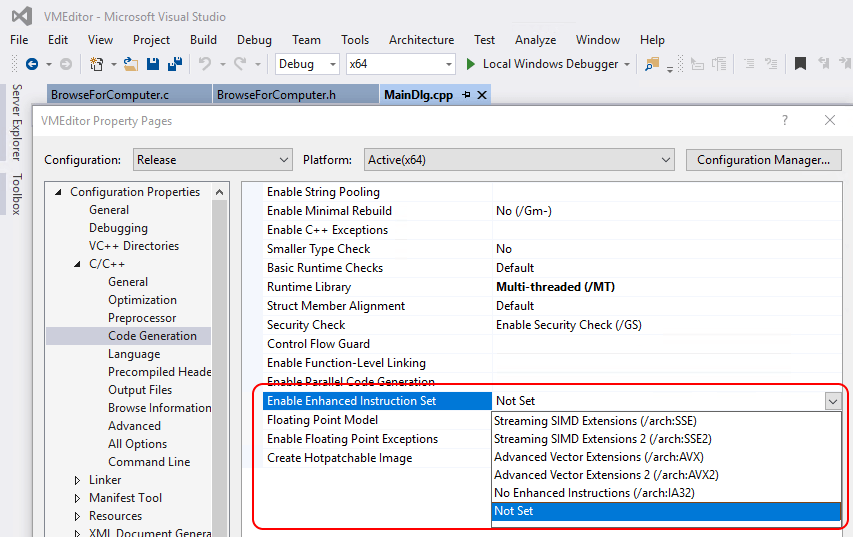The image size is (853, 537).
Task: Toggle the Enable Enhanced Instruction Set dropdown arrow
Action: pos(832,402)
